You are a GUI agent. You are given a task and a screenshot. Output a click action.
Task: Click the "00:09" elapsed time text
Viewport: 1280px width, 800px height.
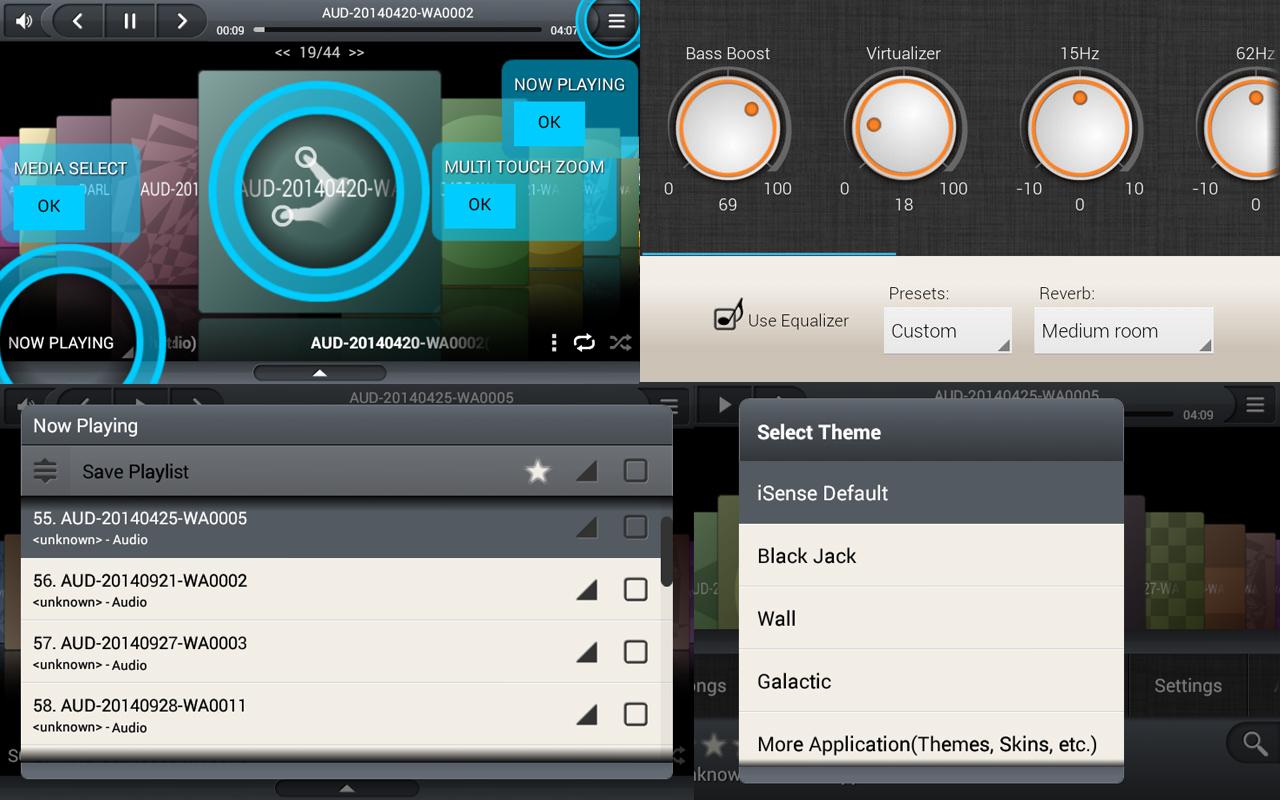pyautogui.click(x=231, y=31)
